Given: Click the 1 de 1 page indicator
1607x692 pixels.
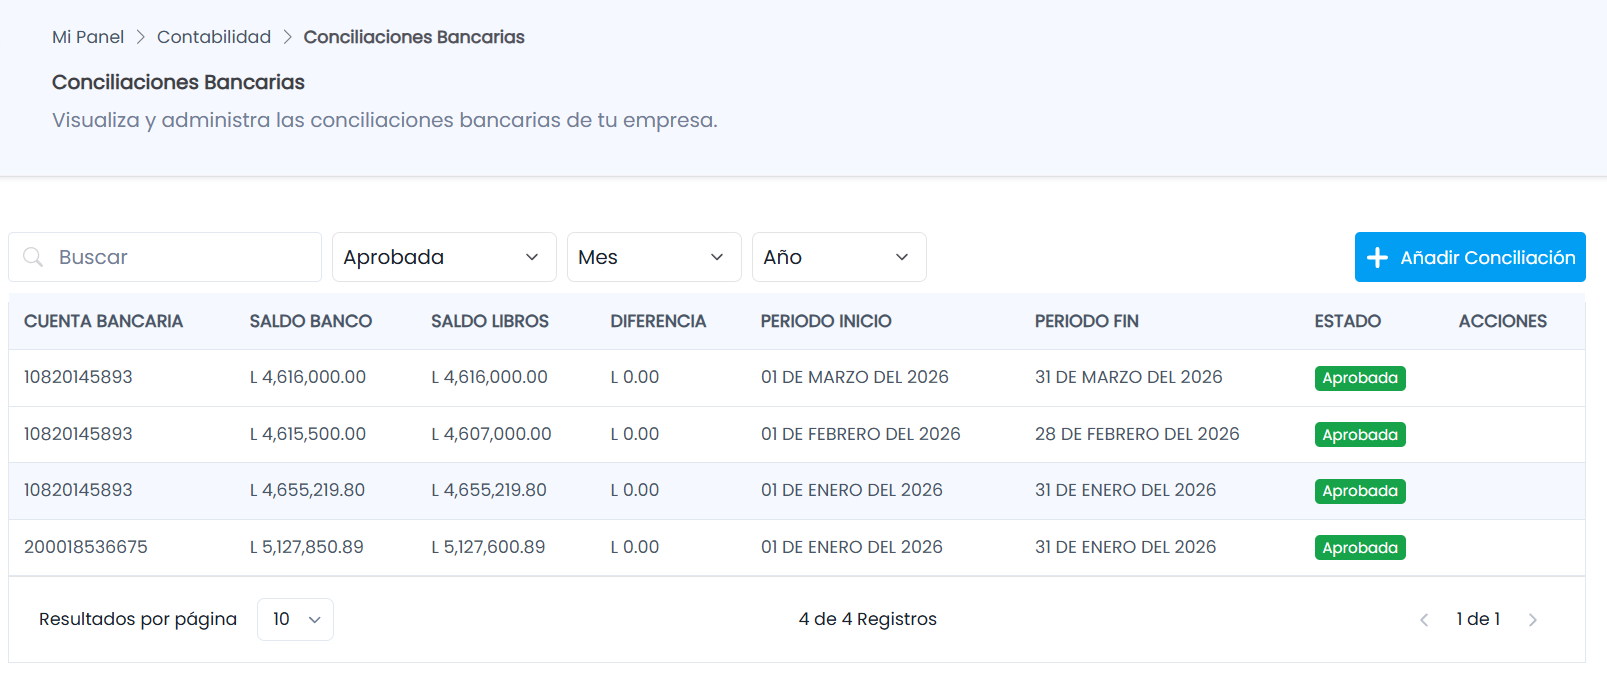Looking at the screenshot, I should pos(1478,619).
